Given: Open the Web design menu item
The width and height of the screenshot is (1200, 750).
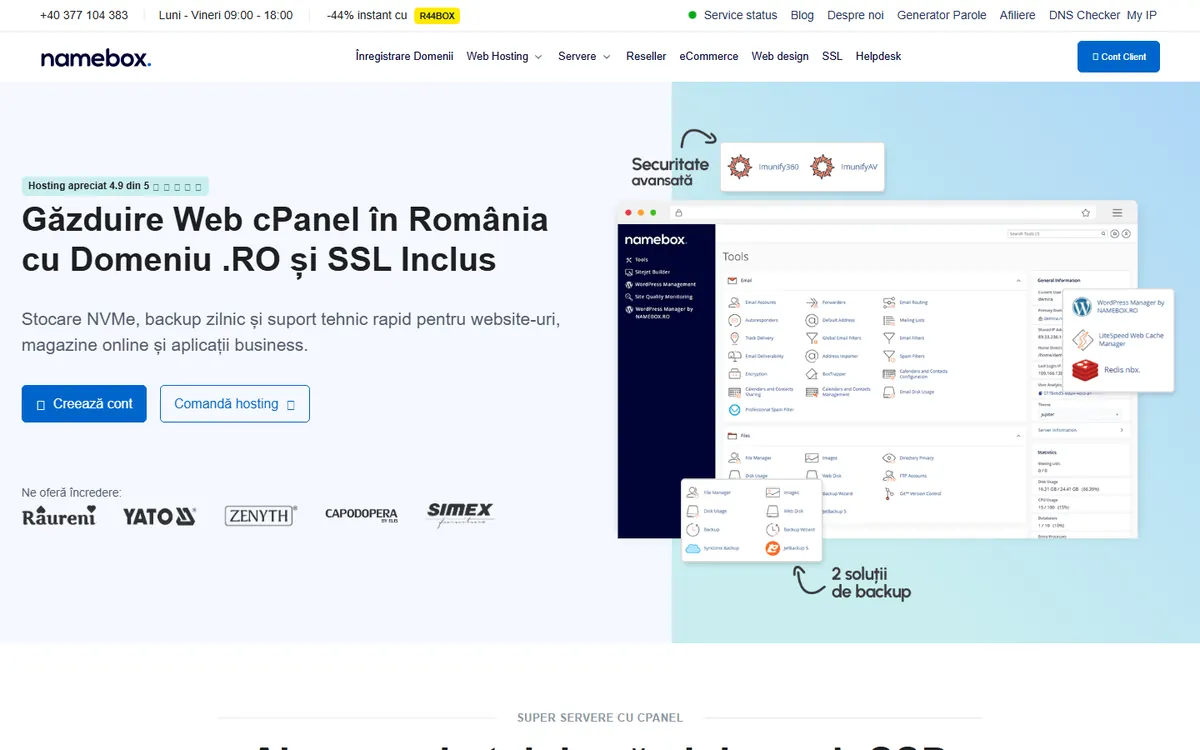Looking at the screenshot, I should [x=780, y=56].
